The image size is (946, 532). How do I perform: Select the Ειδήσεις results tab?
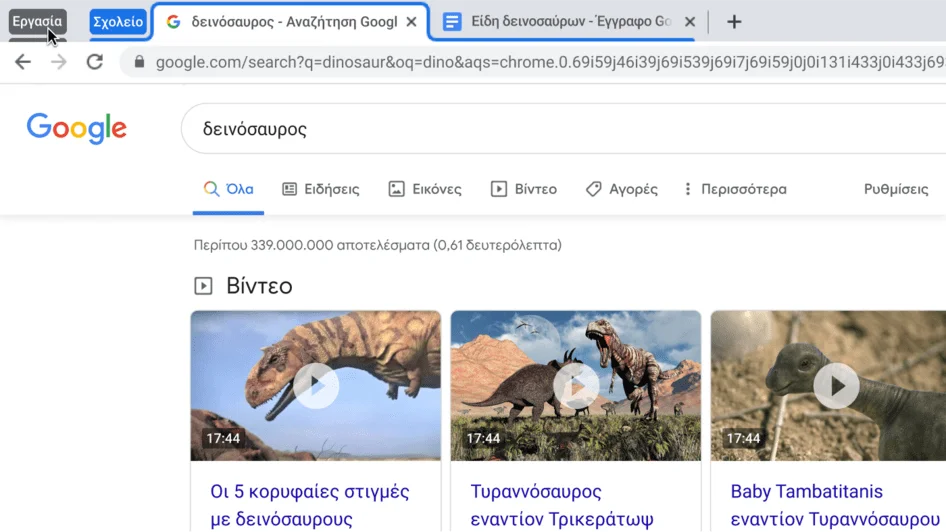tap(321, 189)
